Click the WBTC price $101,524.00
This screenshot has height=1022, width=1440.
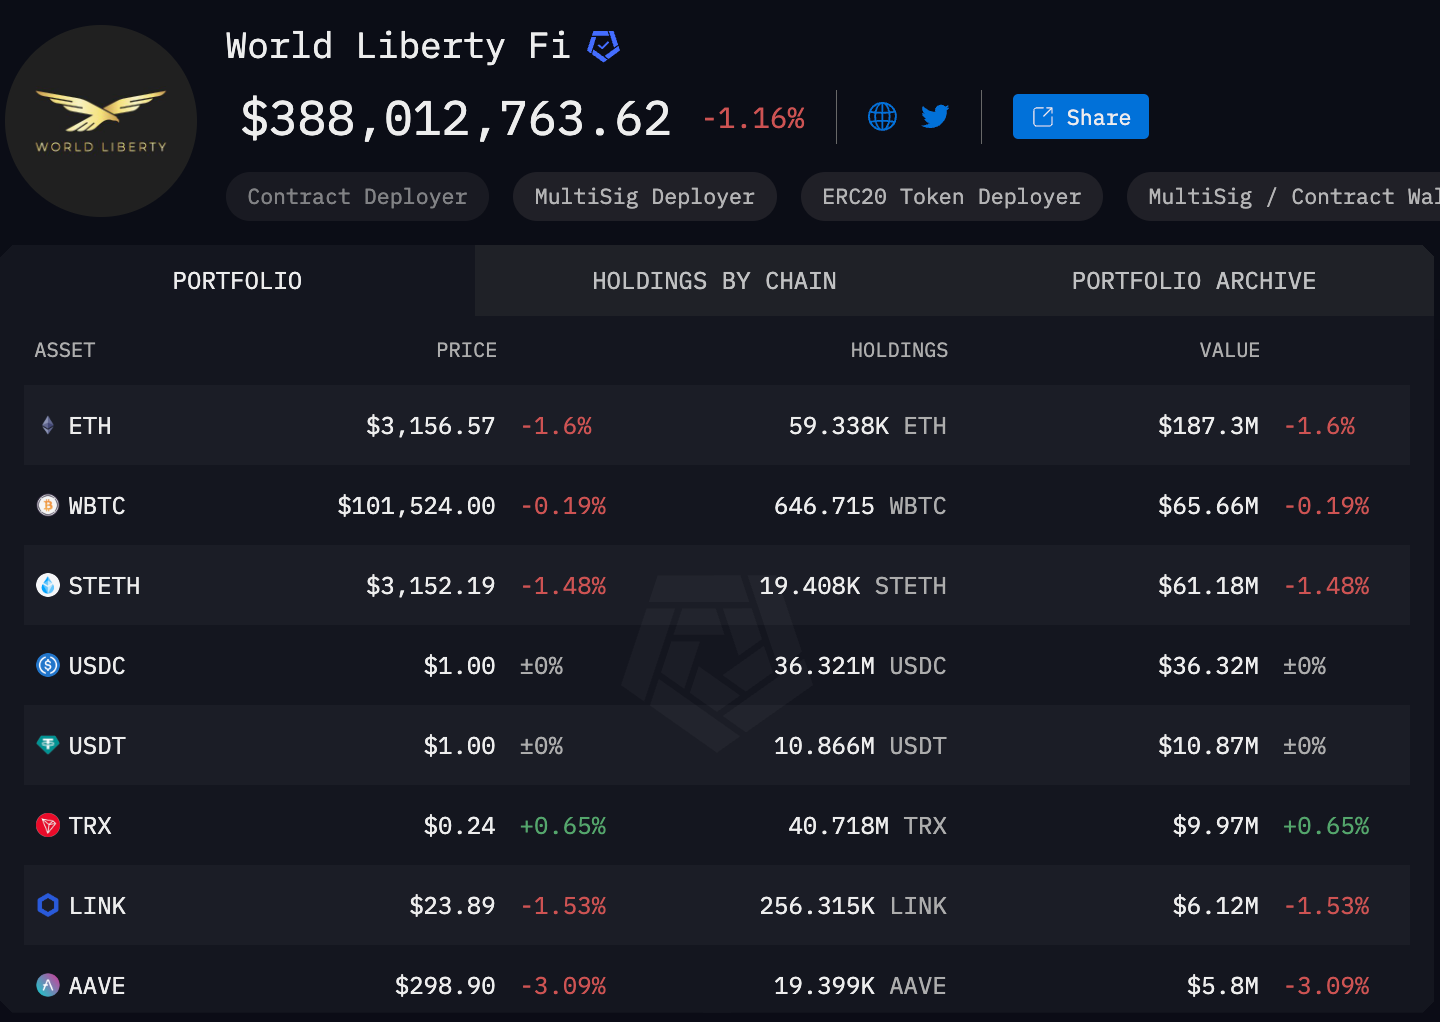coord(416,506)
